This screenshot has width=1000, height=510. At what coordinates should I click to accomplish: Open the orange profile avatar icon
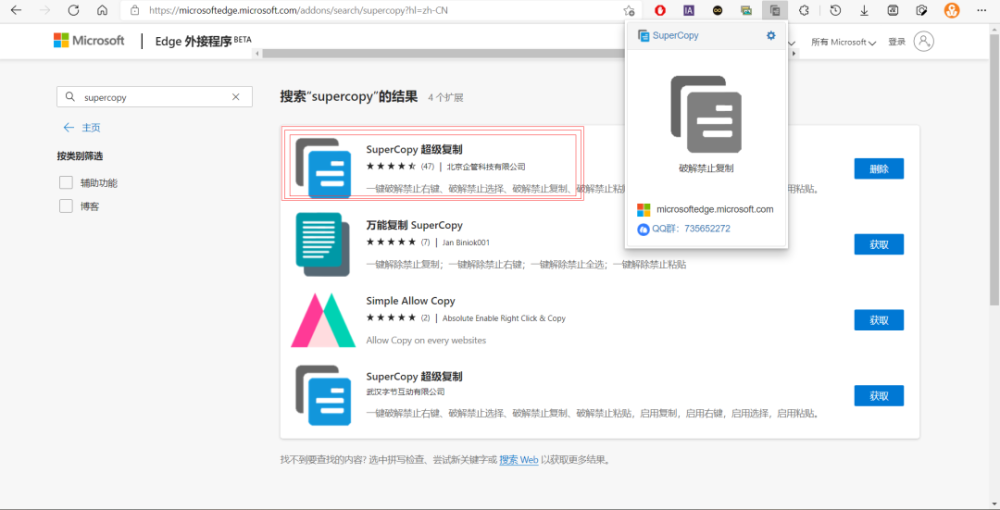(952, 10)
